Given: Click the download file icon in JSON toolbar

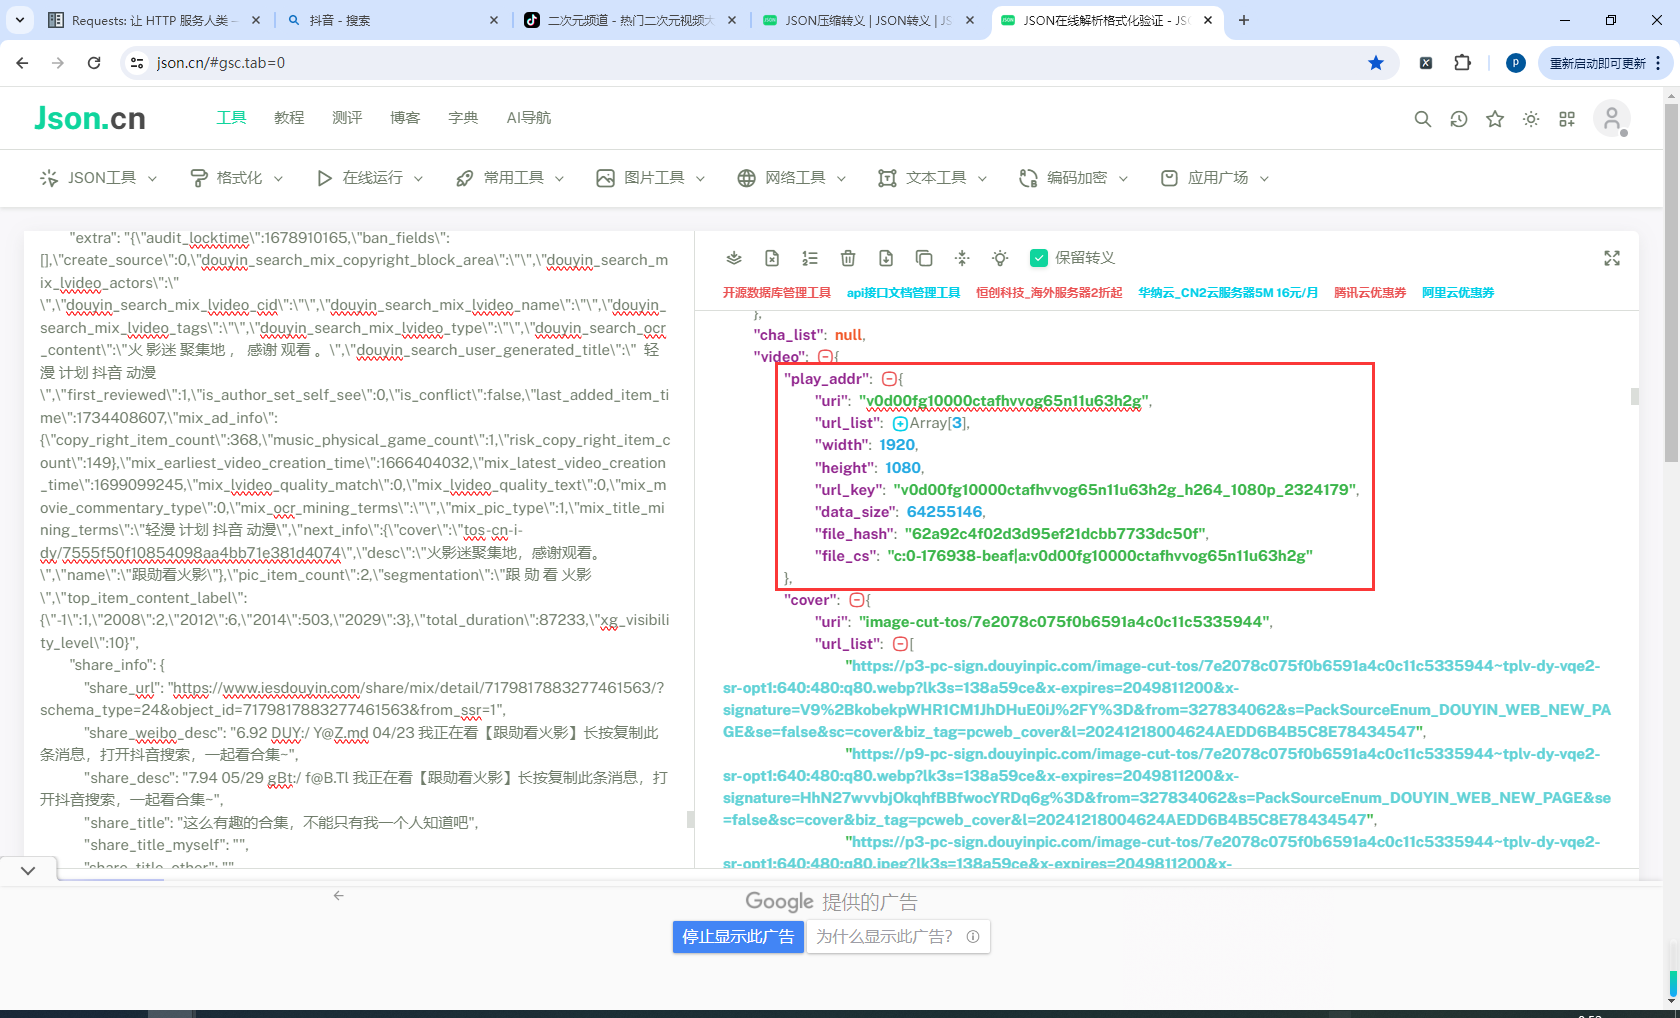Looking at the screenshot, I should point(886,258).
